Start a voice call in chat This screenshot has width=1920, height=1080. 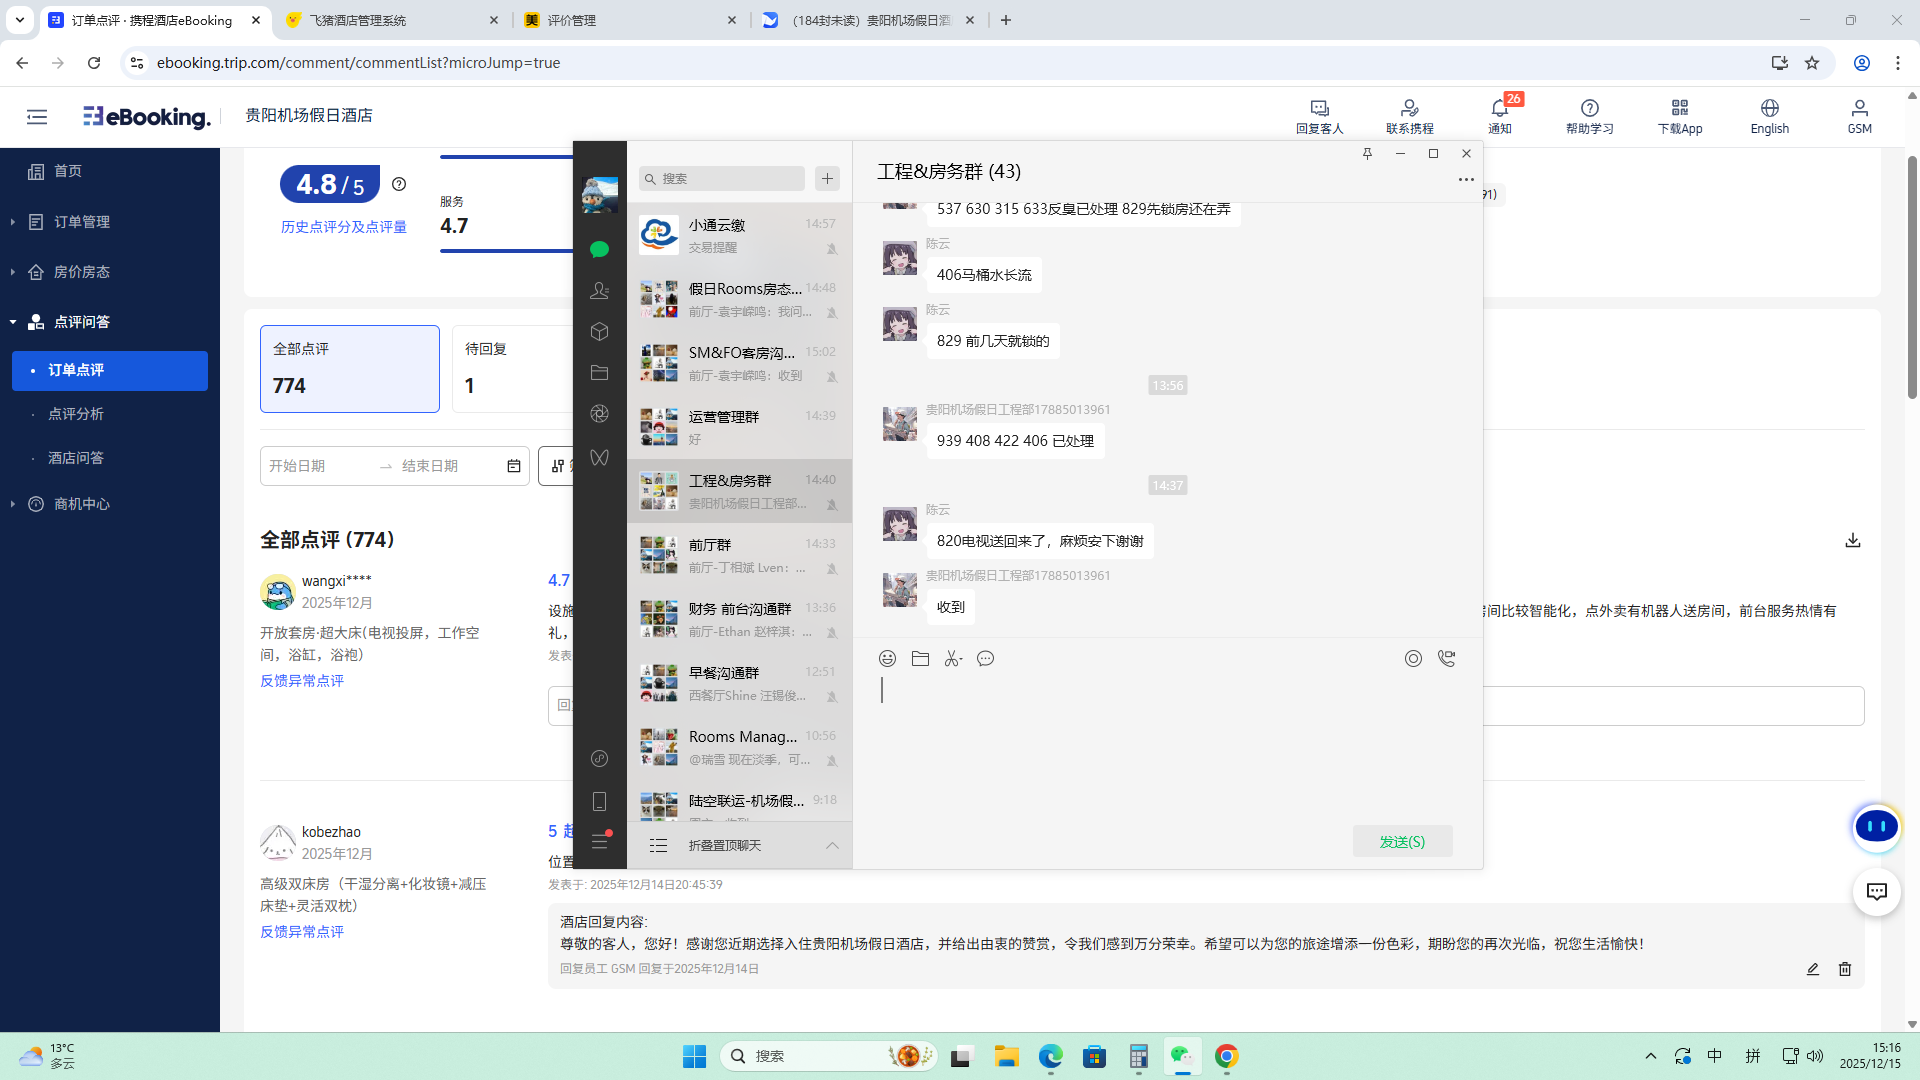pos(1446,658)
